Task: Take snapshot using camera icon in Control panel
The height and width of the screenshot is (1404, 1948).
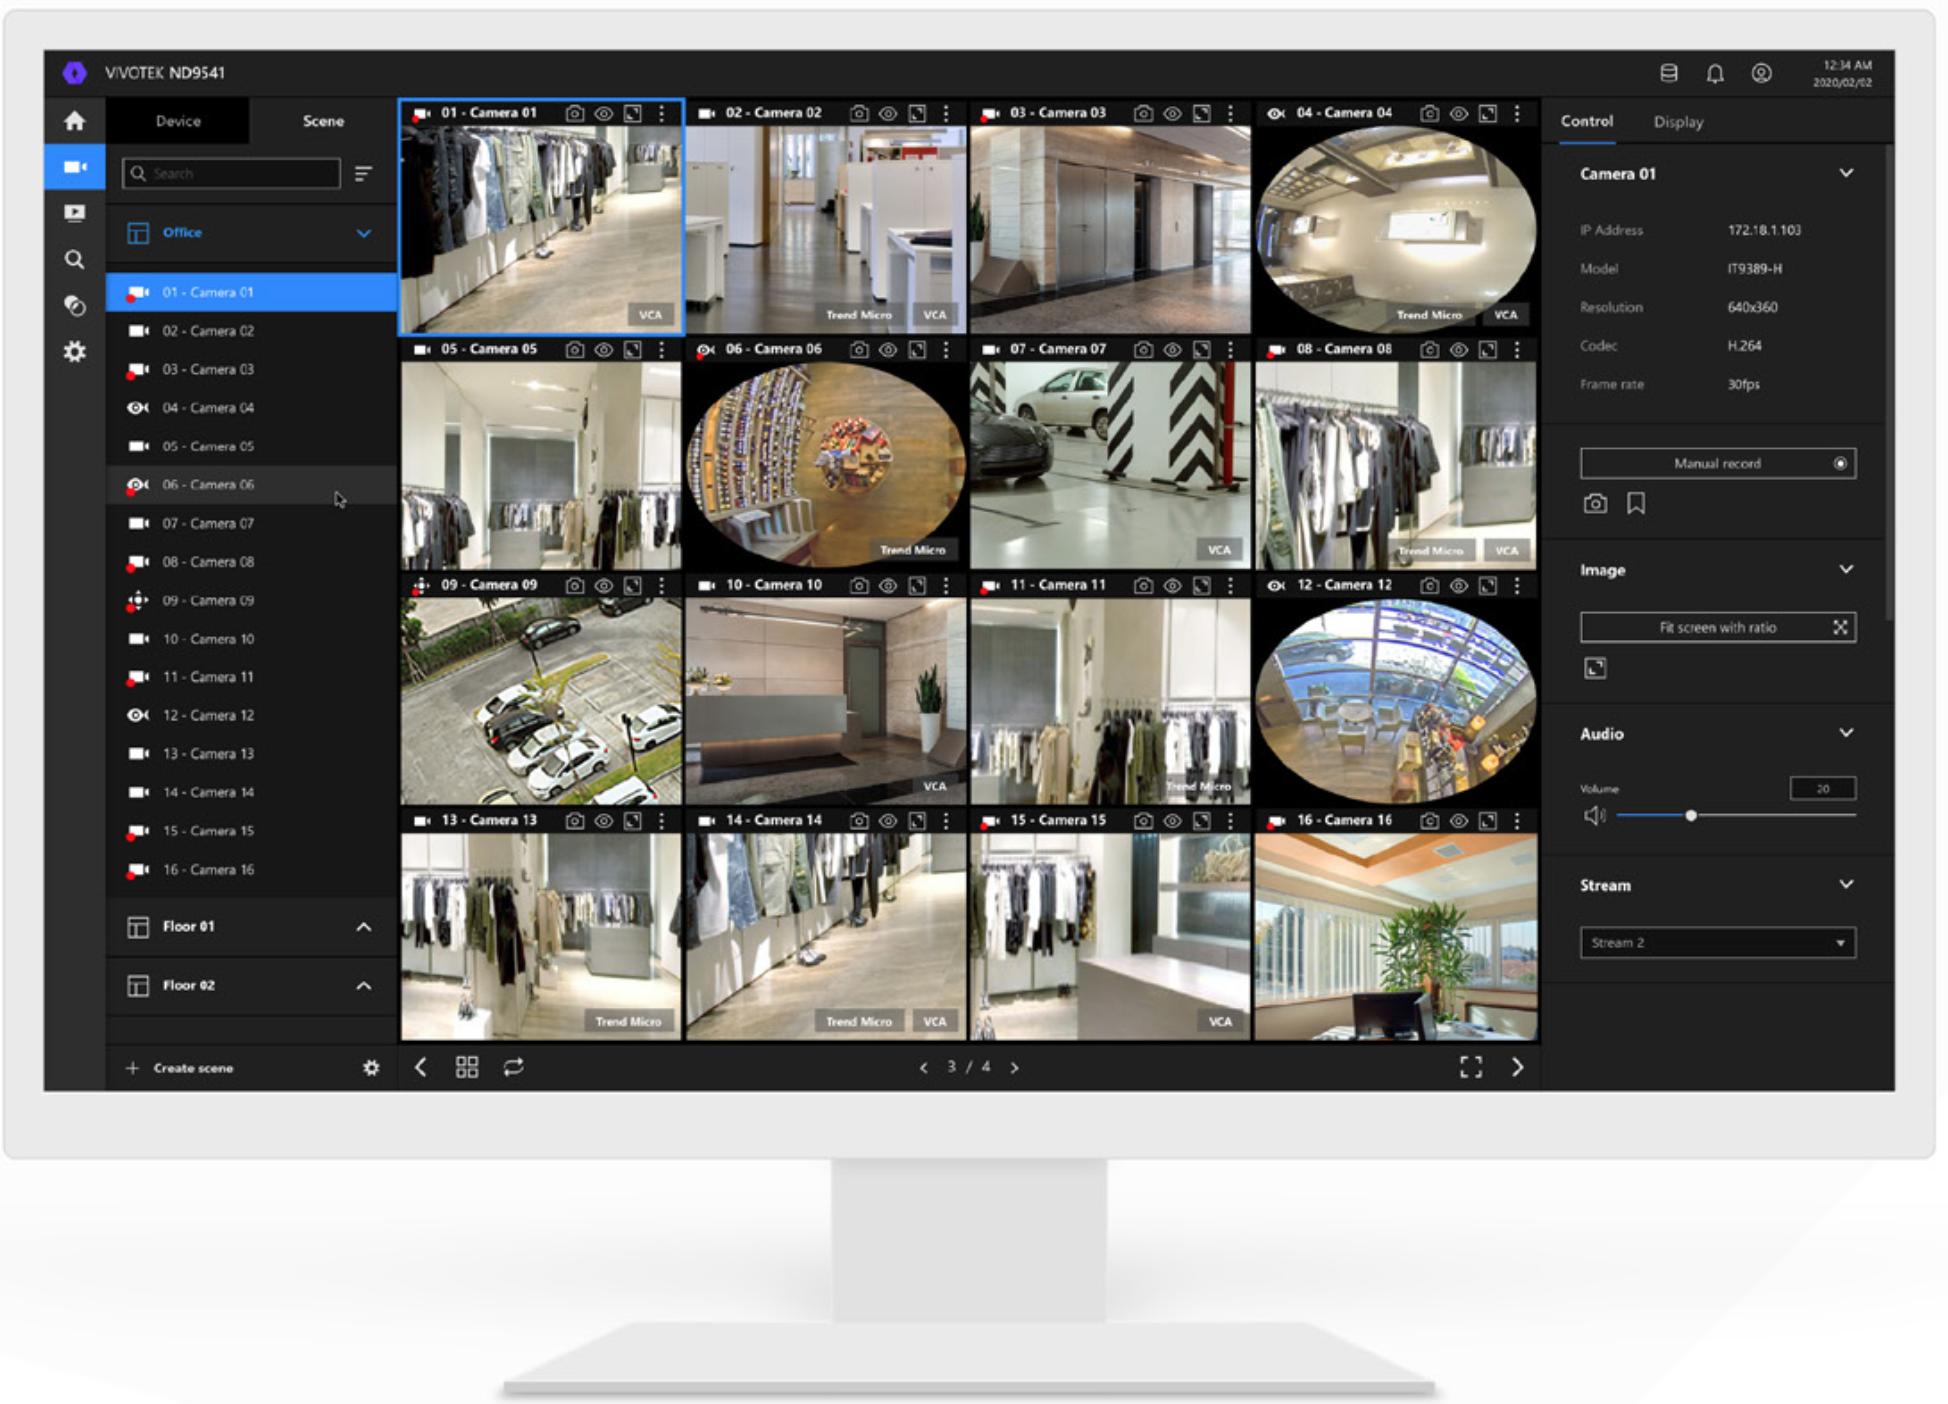Action: (1595, 503)
